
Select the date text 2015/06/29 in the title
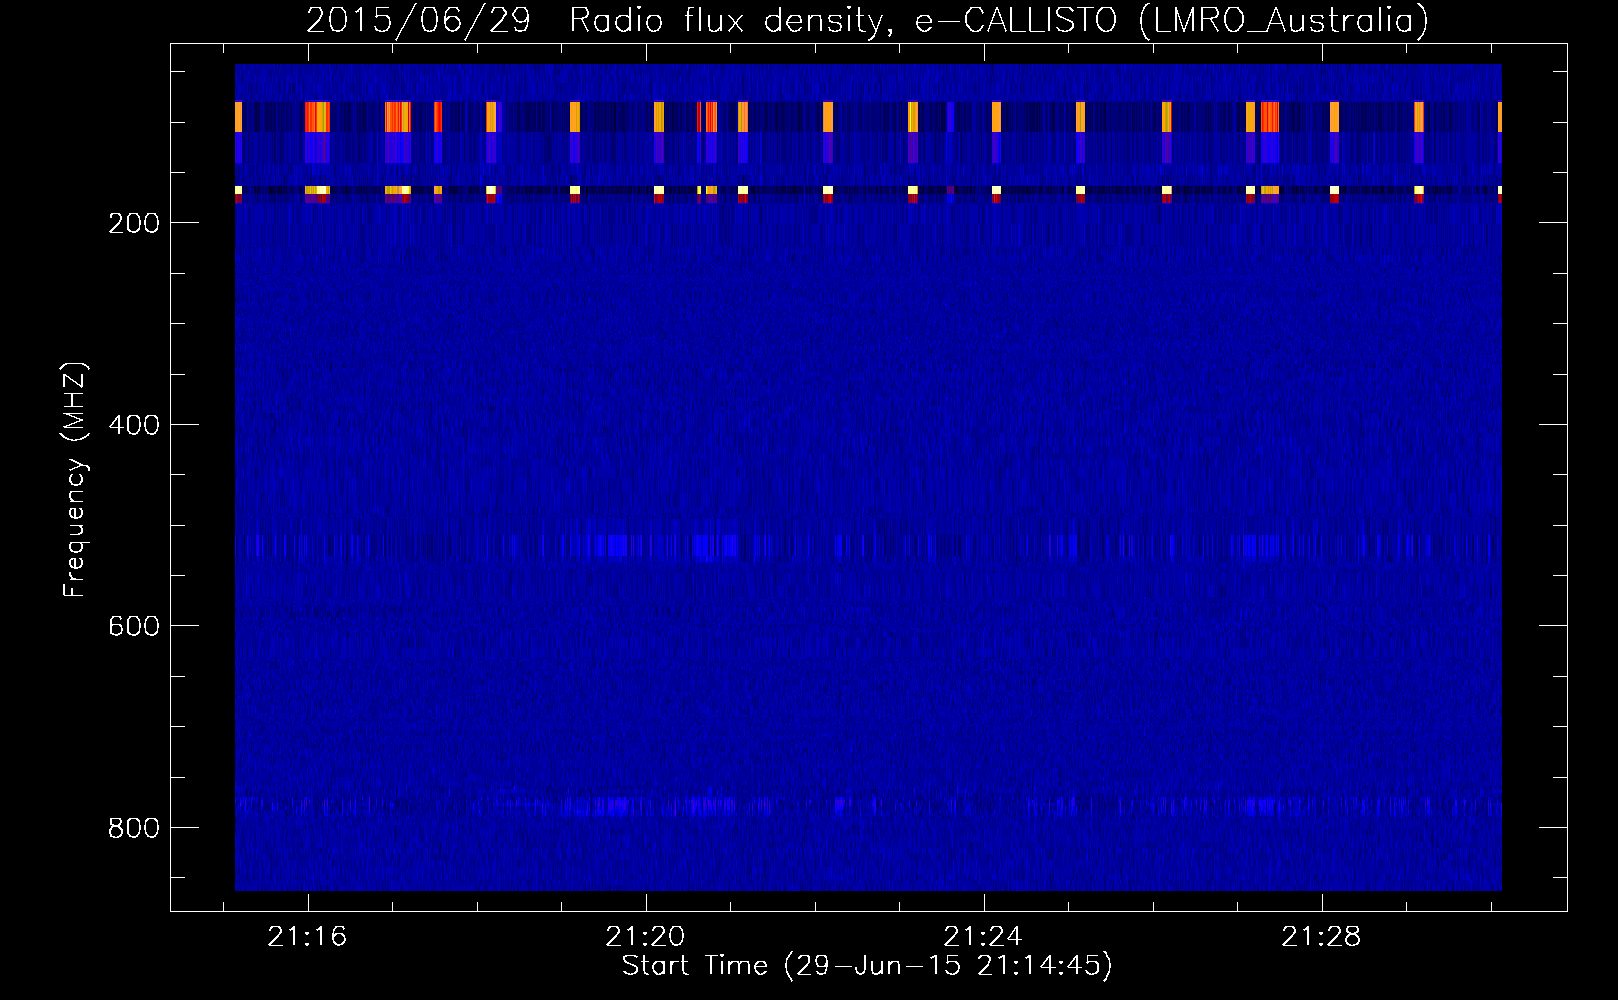(x=418, y=20)
